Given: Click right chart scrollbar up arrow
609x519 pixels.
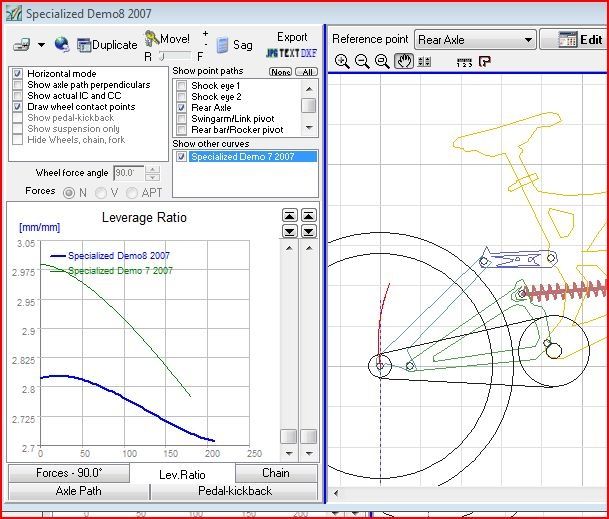Looking at the screenshot, I should point(309,248).
